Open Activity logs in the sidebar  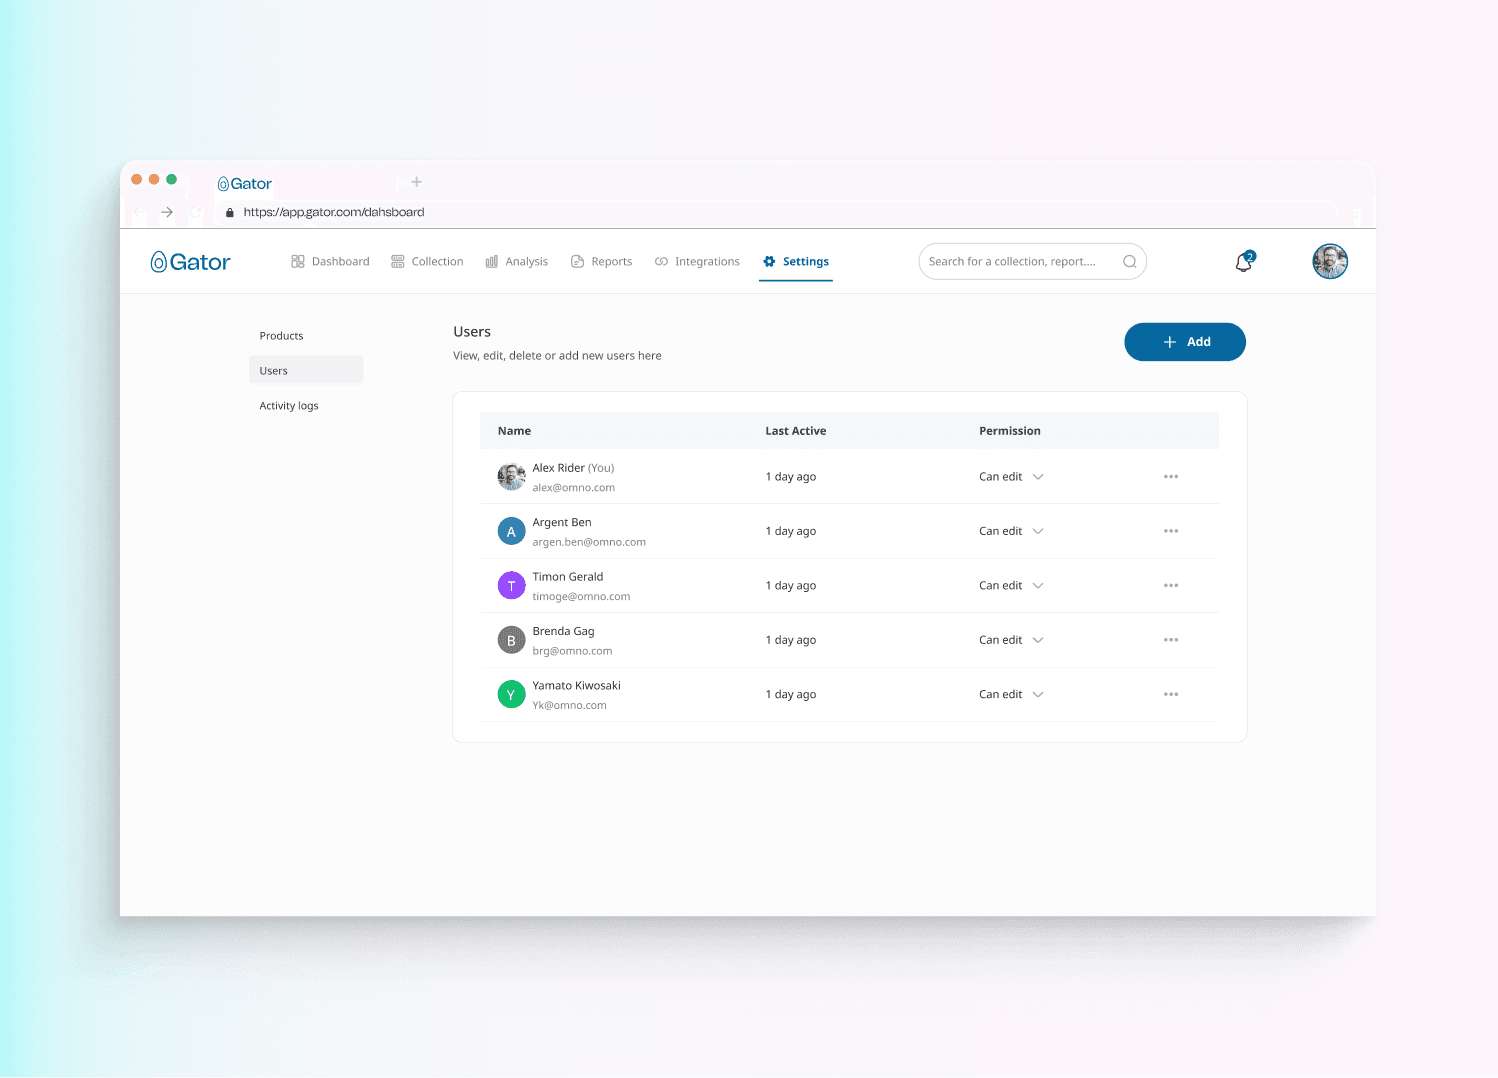289,406
